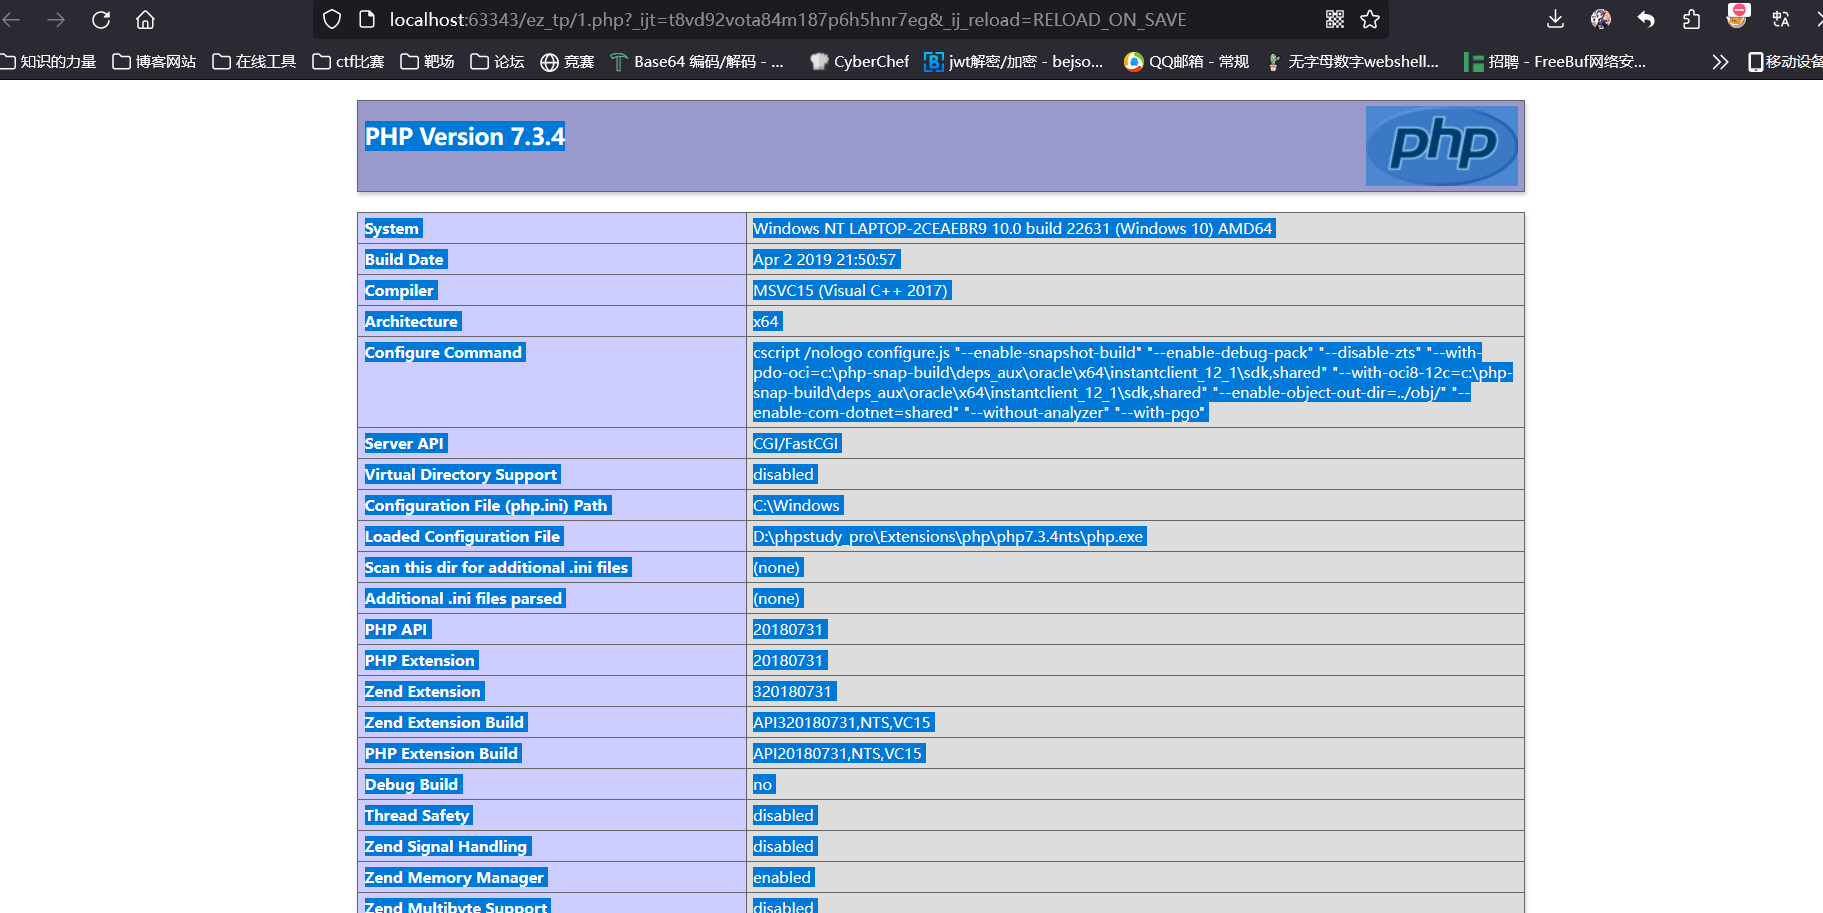1823x913 pixels.
Task: Click the PHP logo image
Action: 1442,146
